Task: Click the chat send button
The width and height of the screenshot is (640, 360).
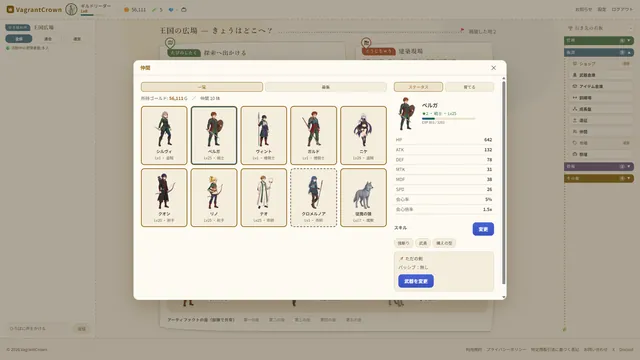Action: [x=82, y=329]
